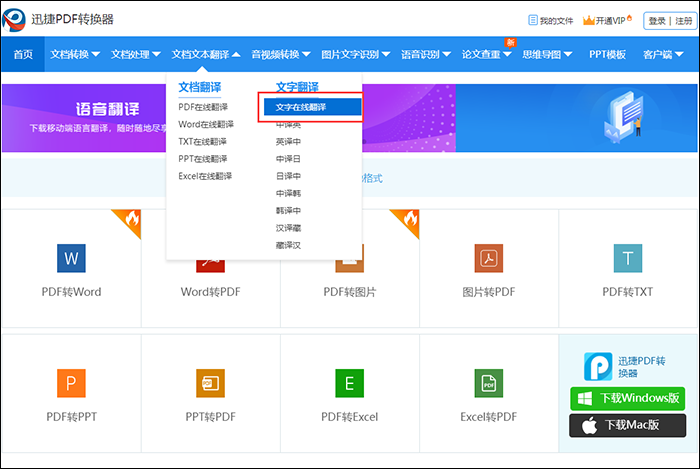
Task: Click the 我的文件 link text
Action: click(556, 21)
